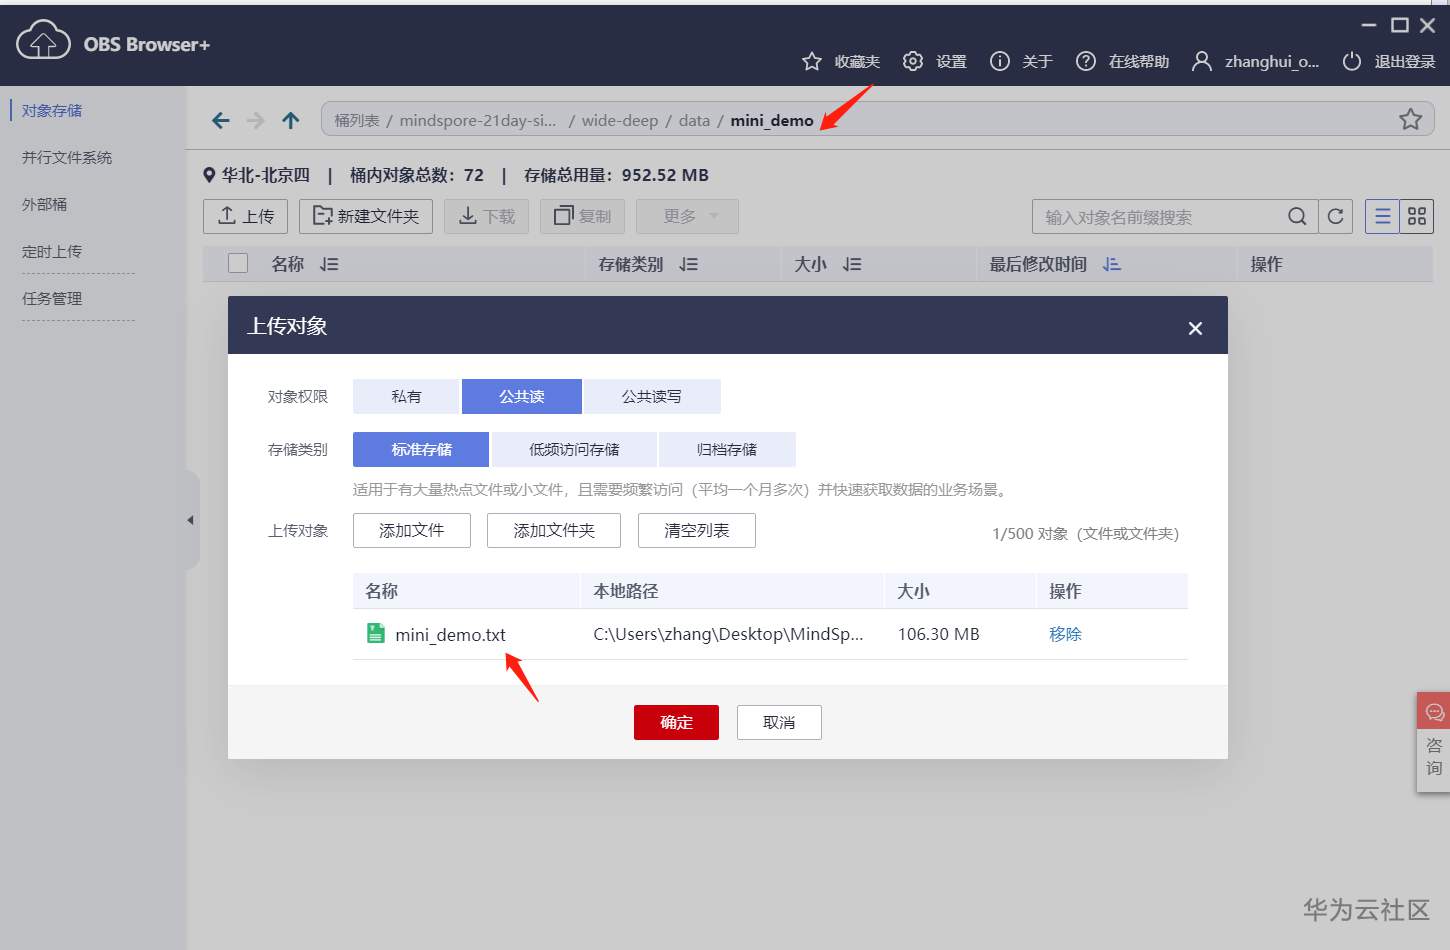The height and width of the screenshot is (950, 1450).
Task: Click mini_demo in the breadcrumb
Action: (772, 120)
